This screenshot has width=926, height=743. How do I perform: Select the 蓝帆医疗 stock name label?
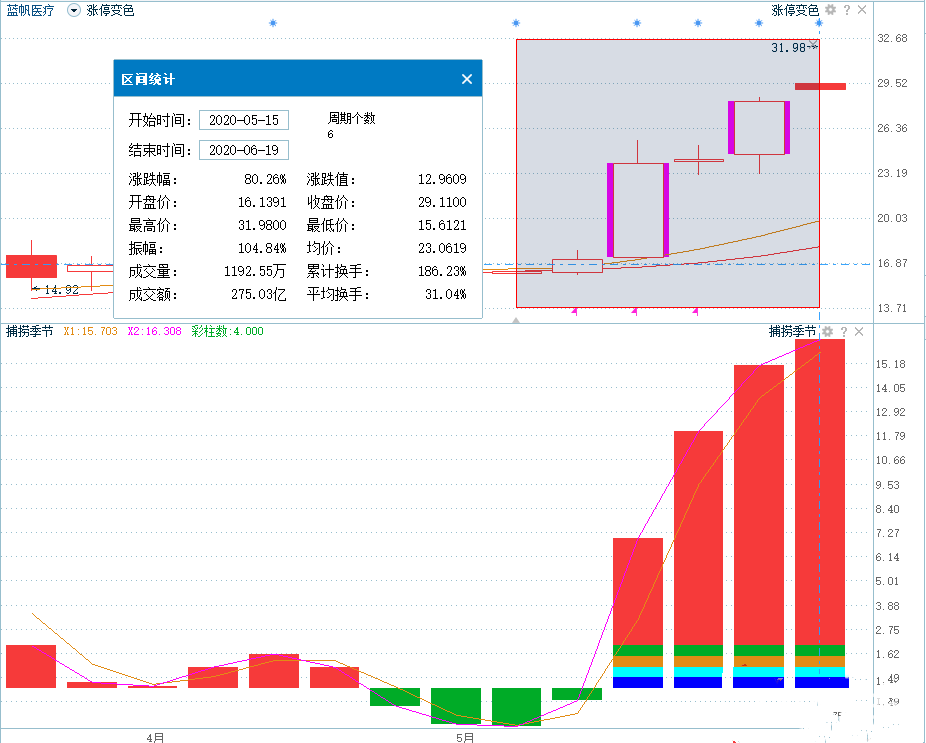point(30,11)
